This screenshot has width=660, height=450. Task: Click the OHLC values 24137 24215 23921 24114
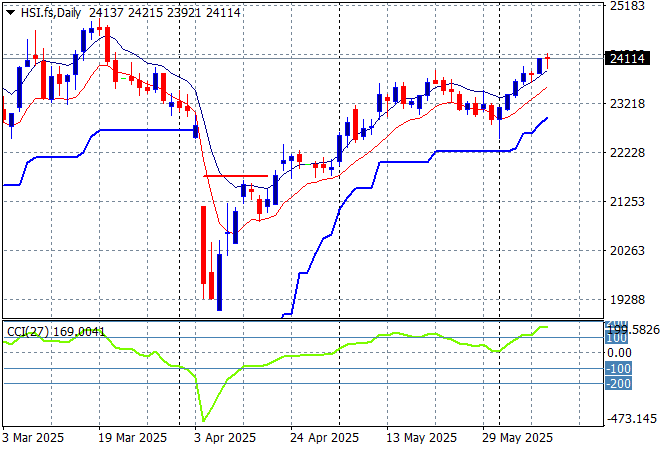click(165, 13)
